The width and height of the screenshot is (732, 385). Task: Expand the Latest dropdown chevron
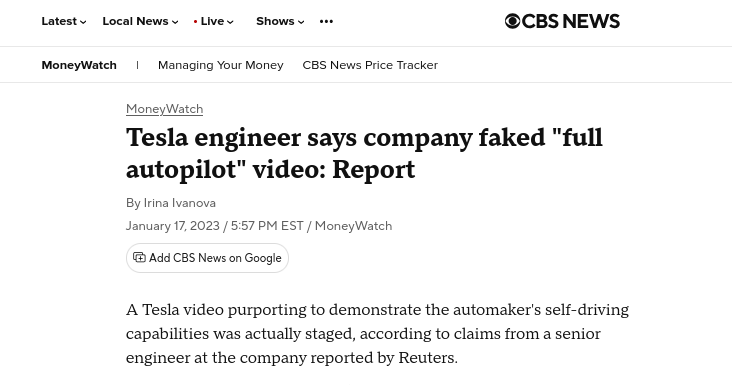tap(83, 22)
